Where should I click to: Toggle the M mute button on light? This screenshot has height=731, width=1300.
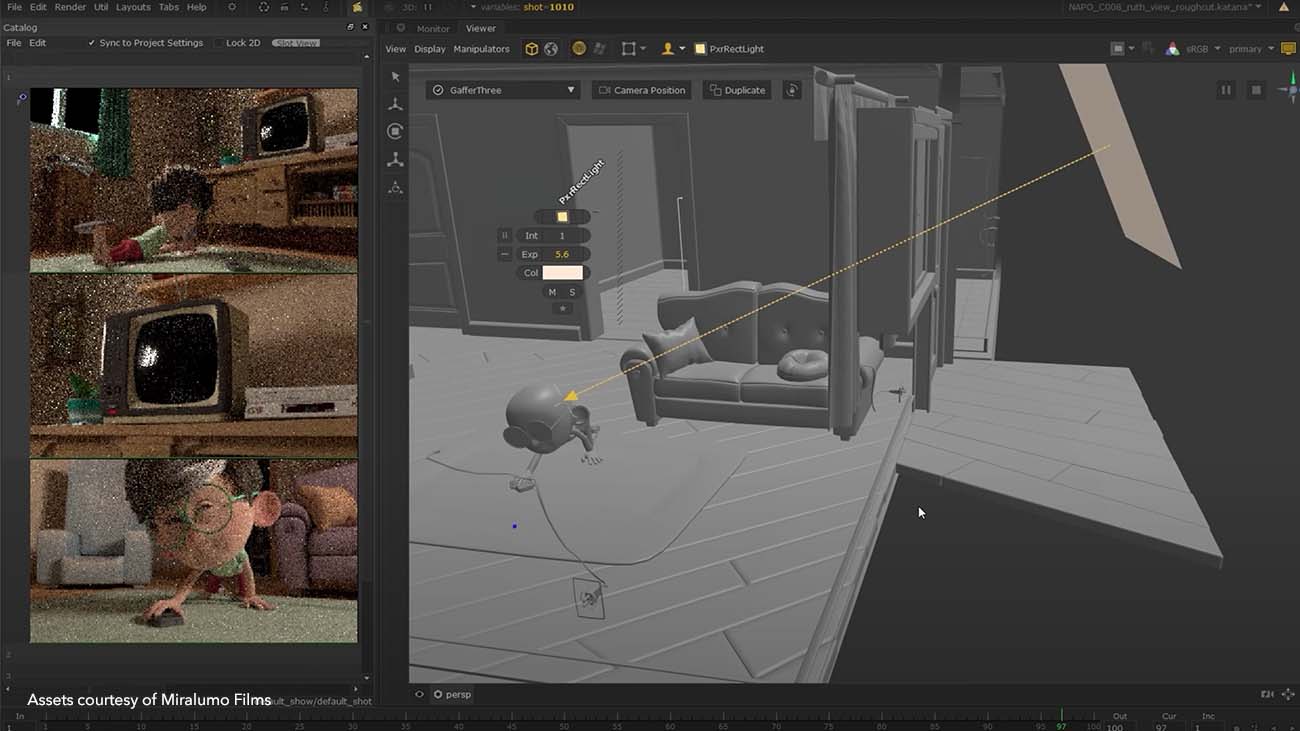(x=552, y=292)
